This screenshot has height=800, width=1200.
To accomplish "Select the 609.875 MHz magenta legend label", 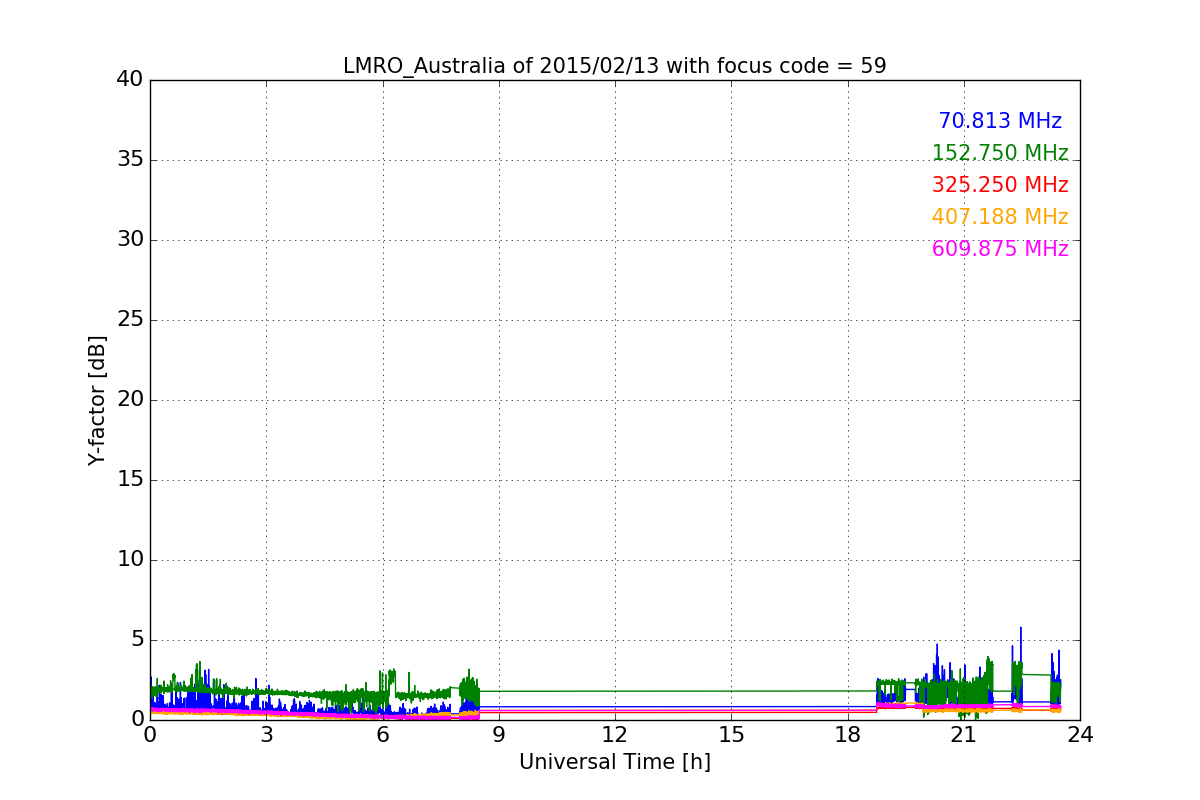I will click(x=999, y=249).
